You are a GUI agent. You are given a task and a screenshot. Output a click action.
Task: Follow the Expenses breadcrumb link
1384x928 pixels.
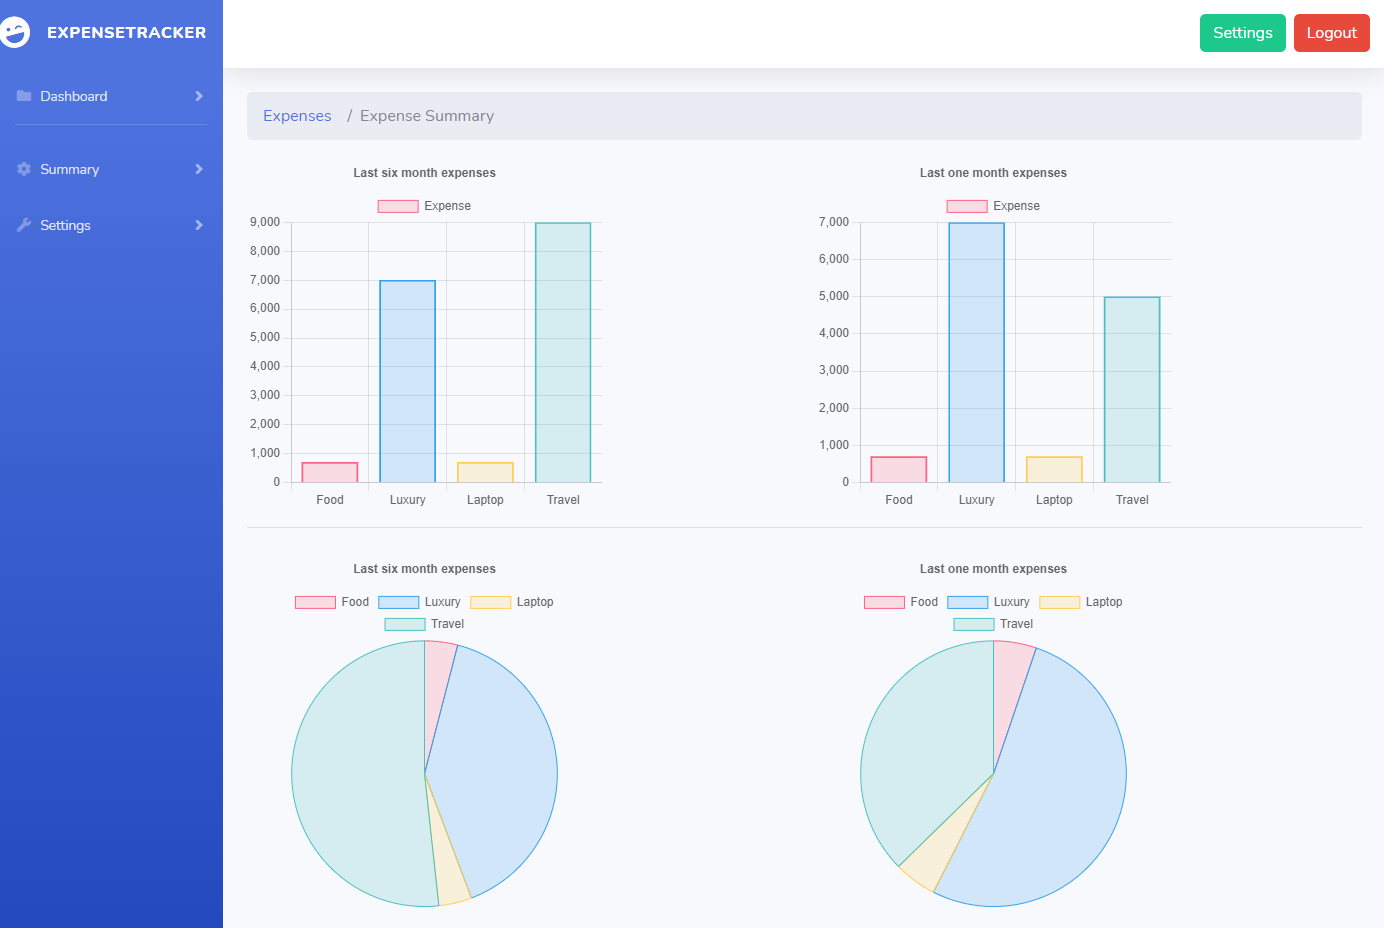pyautogui.click(x=297, y=116)
